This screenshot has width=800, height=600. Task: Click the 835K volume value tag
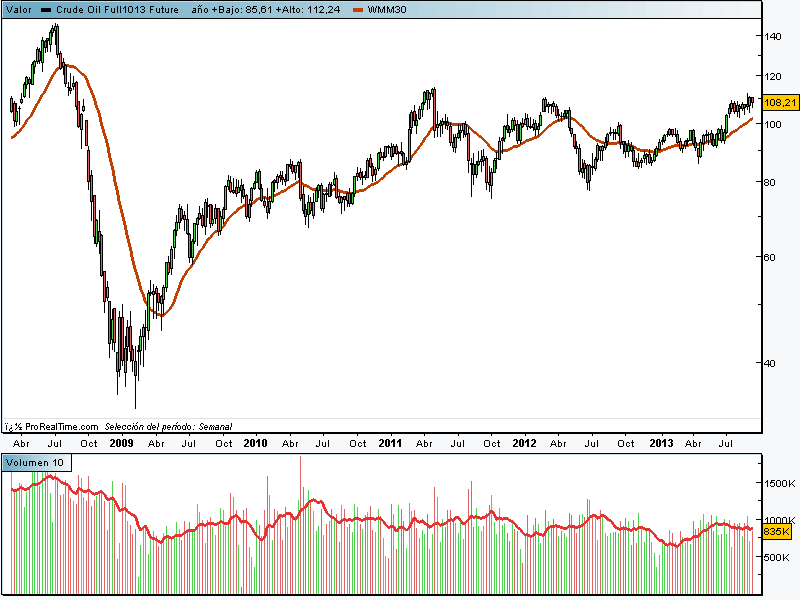pyautogui.click(x=777, y=532)
